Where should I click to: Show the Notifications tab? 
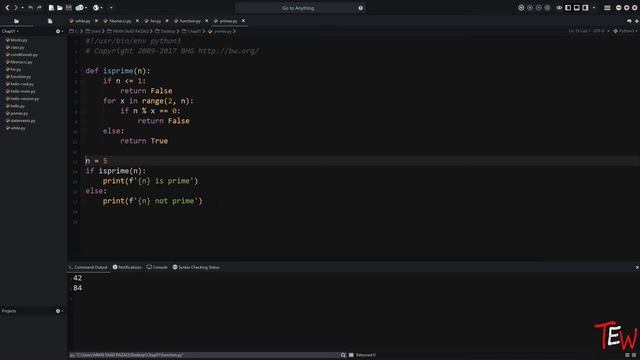point(127,267)
